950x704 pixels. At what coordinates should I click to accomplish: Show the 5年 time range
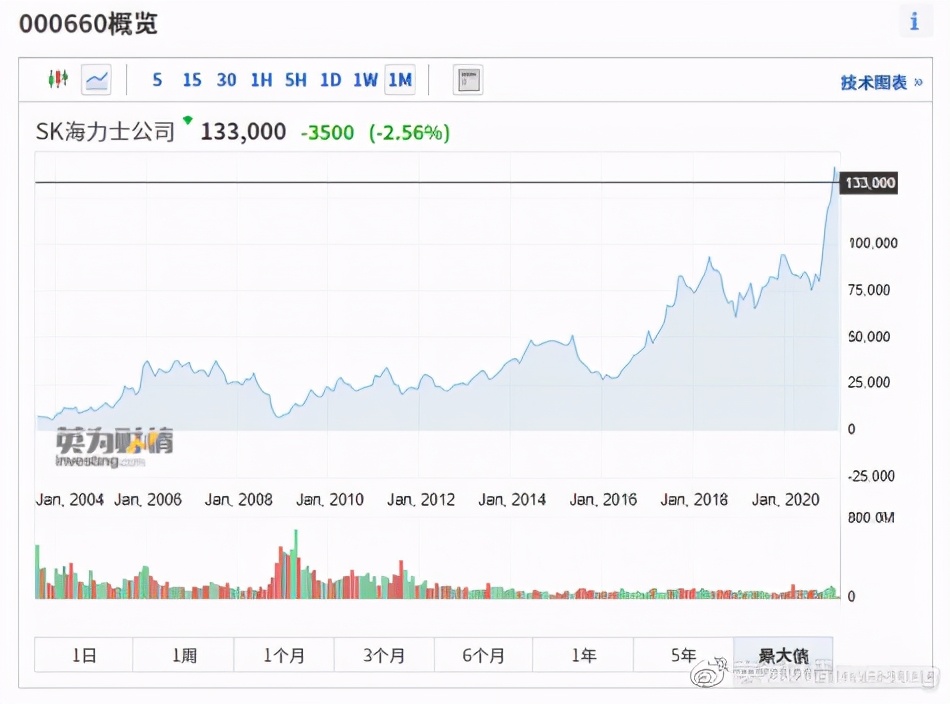pyautogui.click(x=684, y=656)
